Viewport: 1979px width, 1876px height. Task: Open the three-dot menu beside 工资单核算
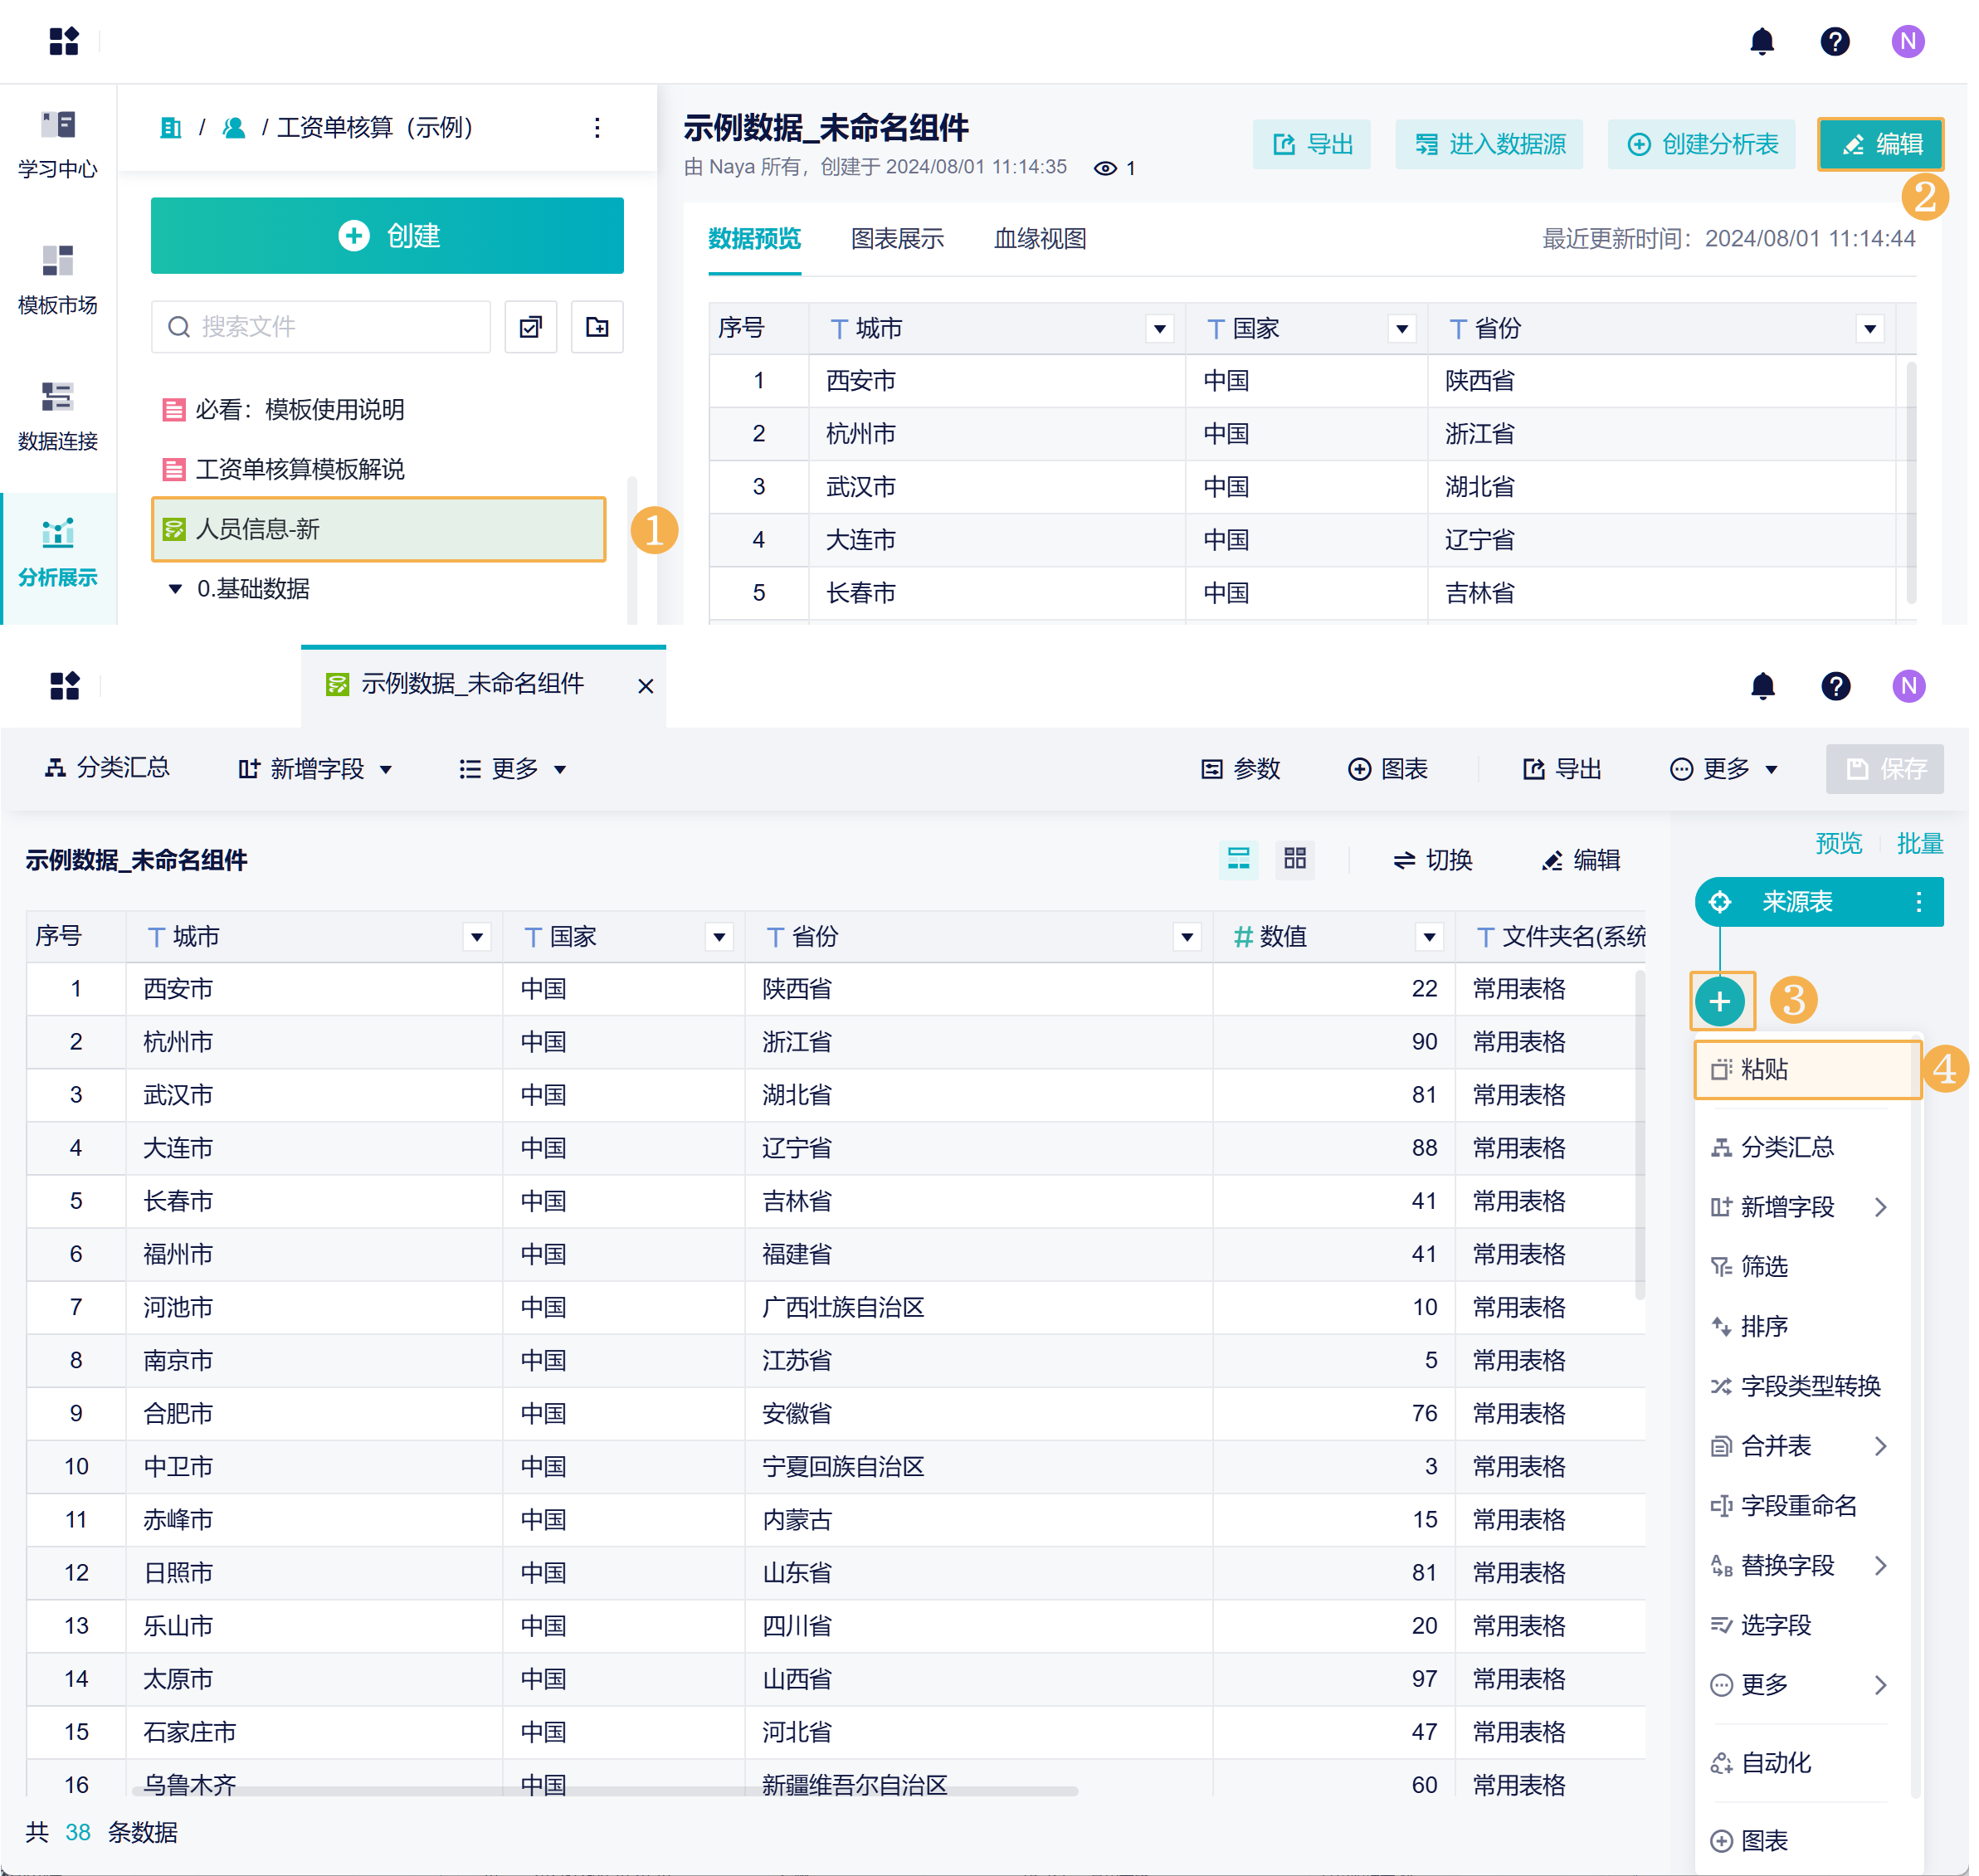tap(597, 128)
